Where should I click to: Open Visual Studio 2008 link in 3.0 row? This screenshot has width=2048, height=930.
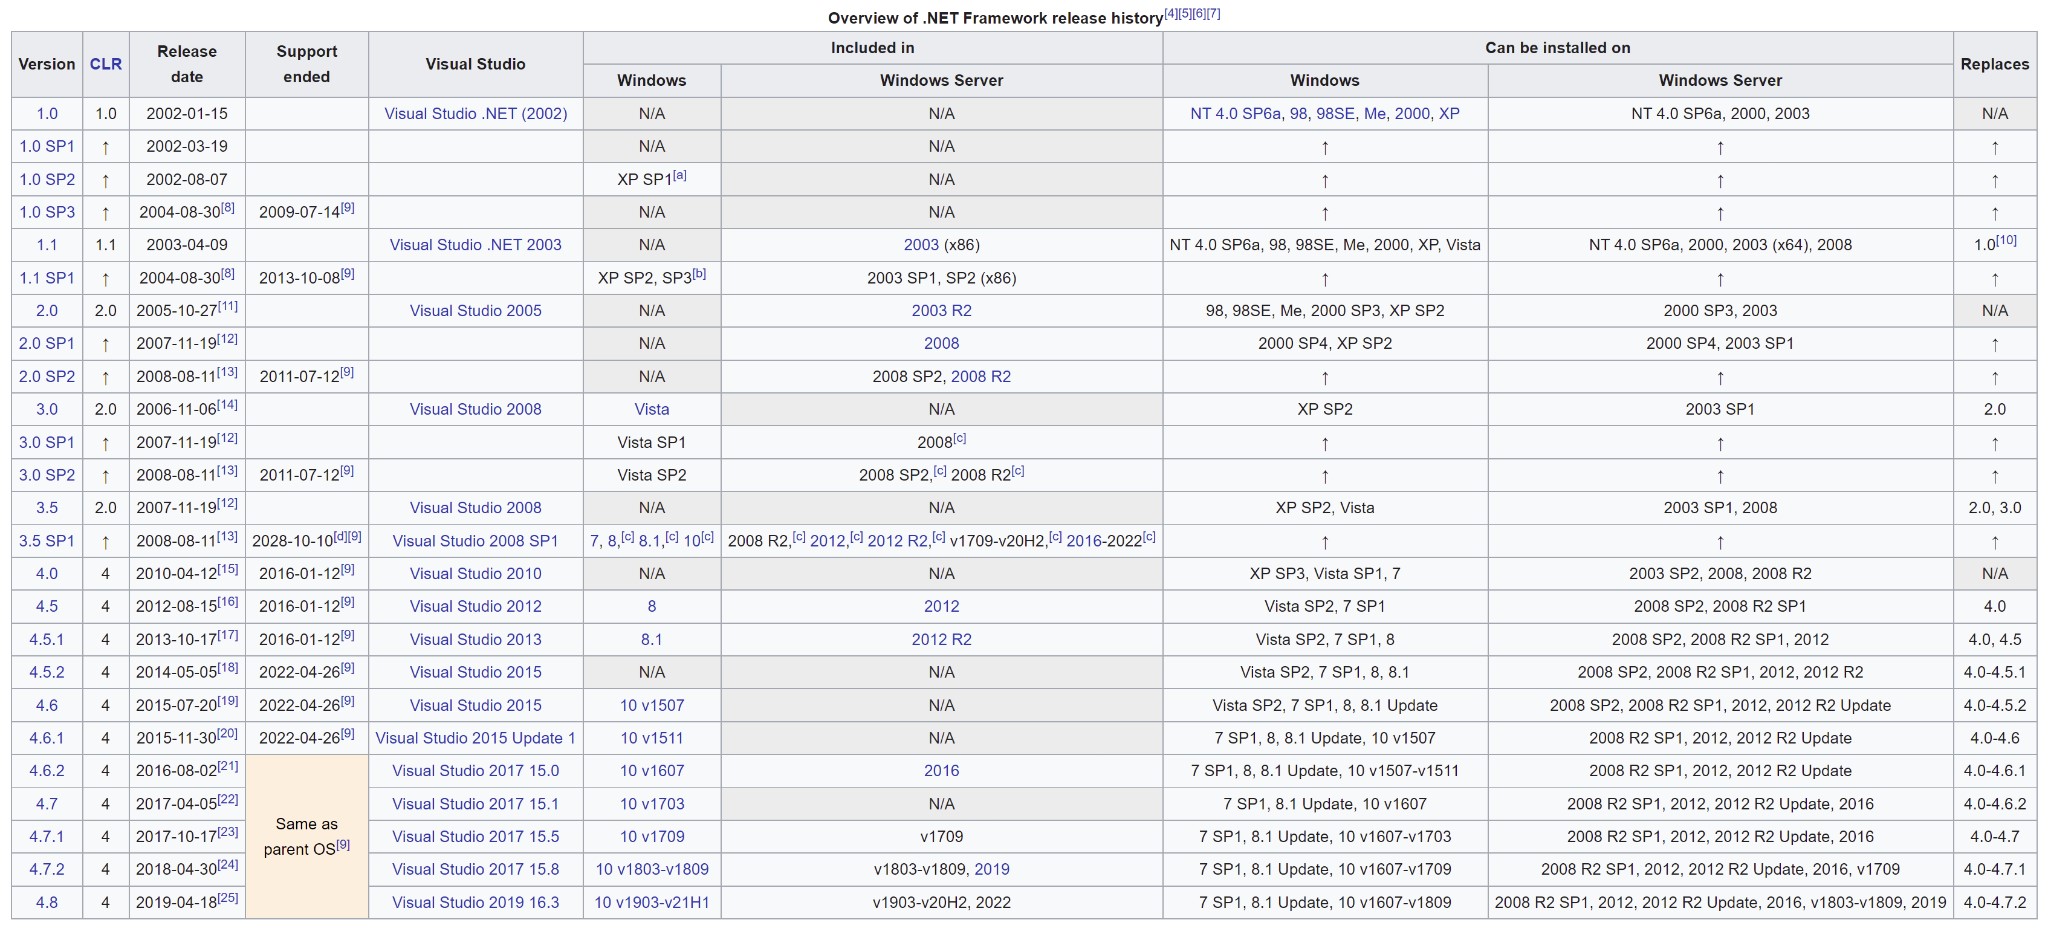476,409
